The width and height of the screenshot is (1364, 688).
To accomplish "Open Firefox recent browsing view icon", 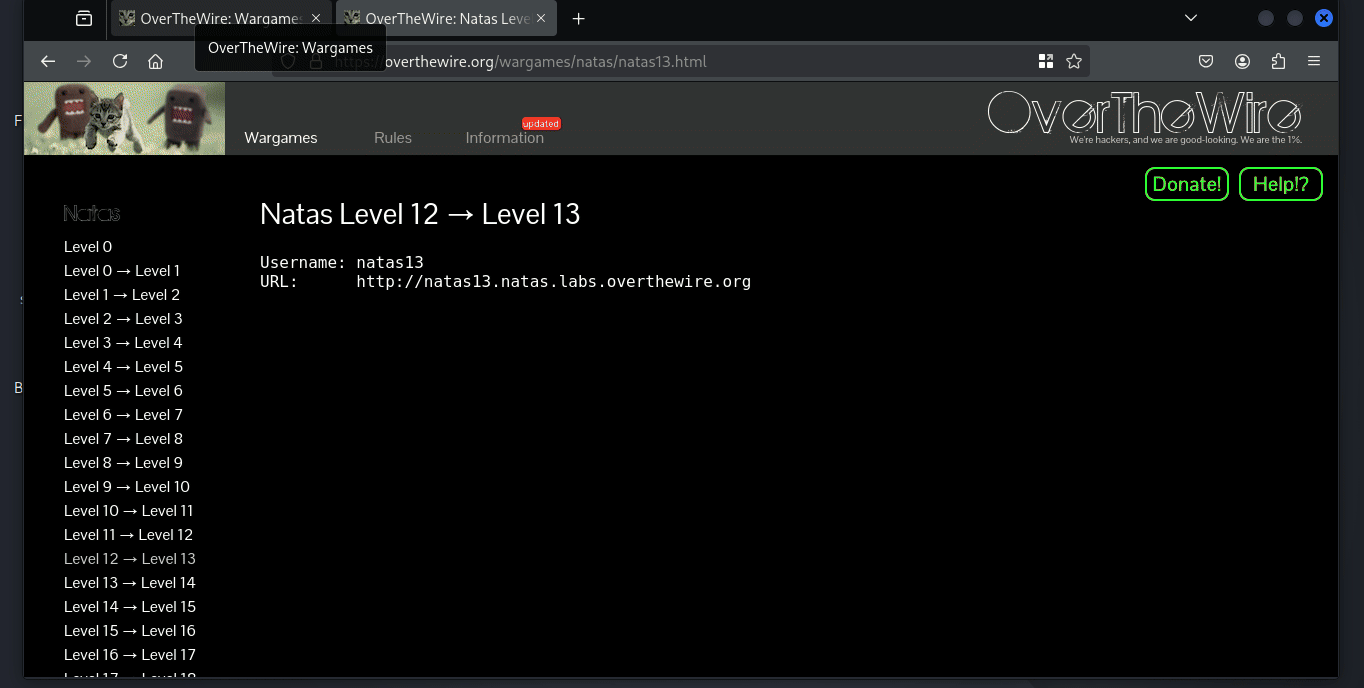I will click(x=84, y=18).
